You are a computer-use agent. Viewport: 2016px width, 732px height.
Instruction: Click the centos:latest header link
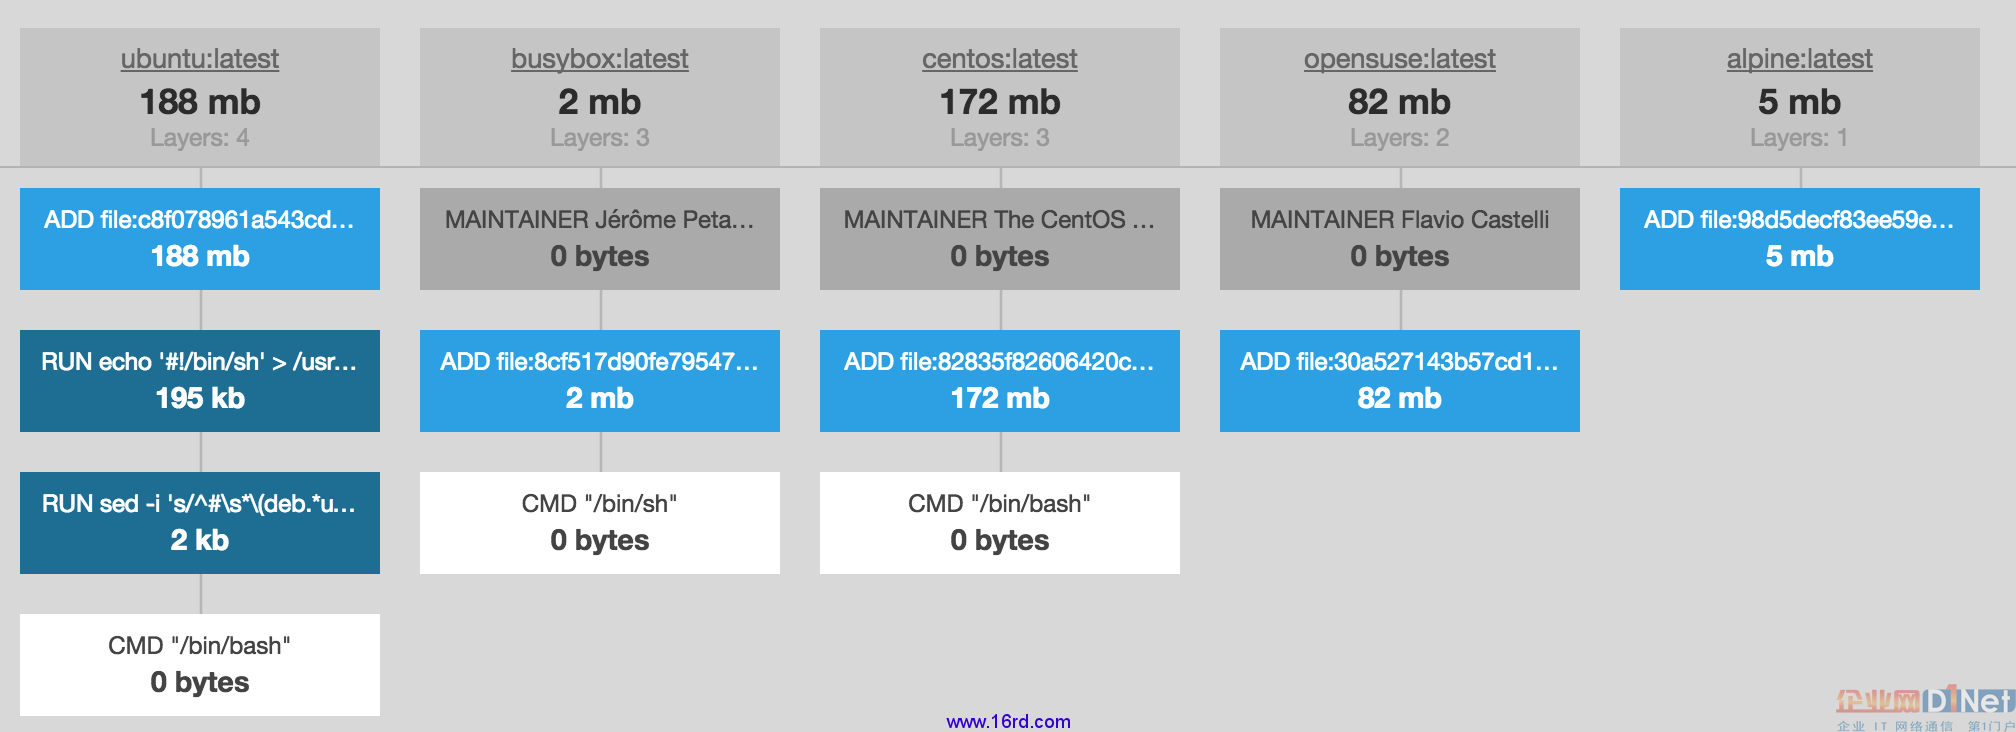[x=1000, y=59]
